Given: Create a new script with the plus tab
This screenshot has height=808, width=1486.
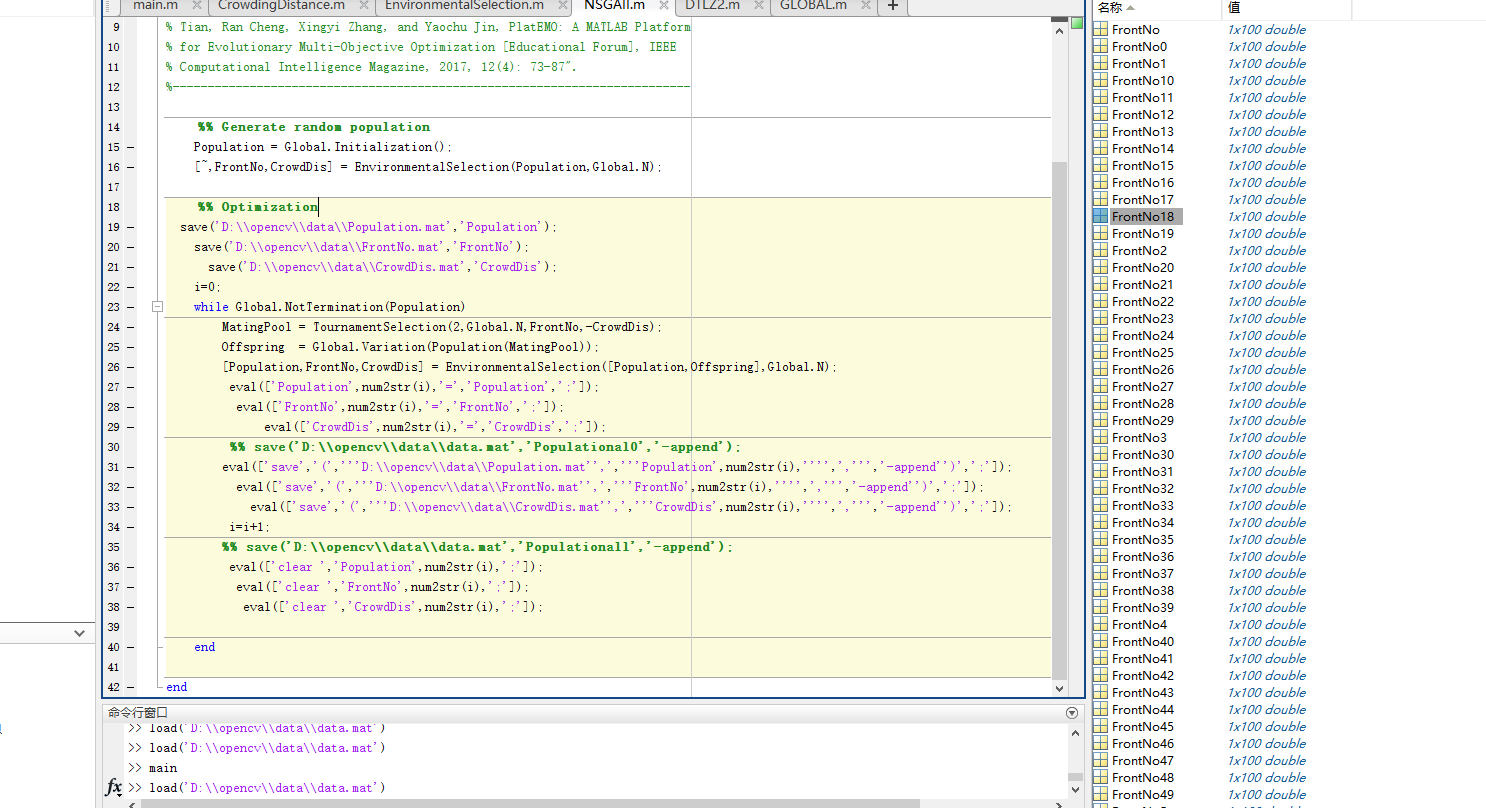Looking at the screenshot, I should coord(892,7).
